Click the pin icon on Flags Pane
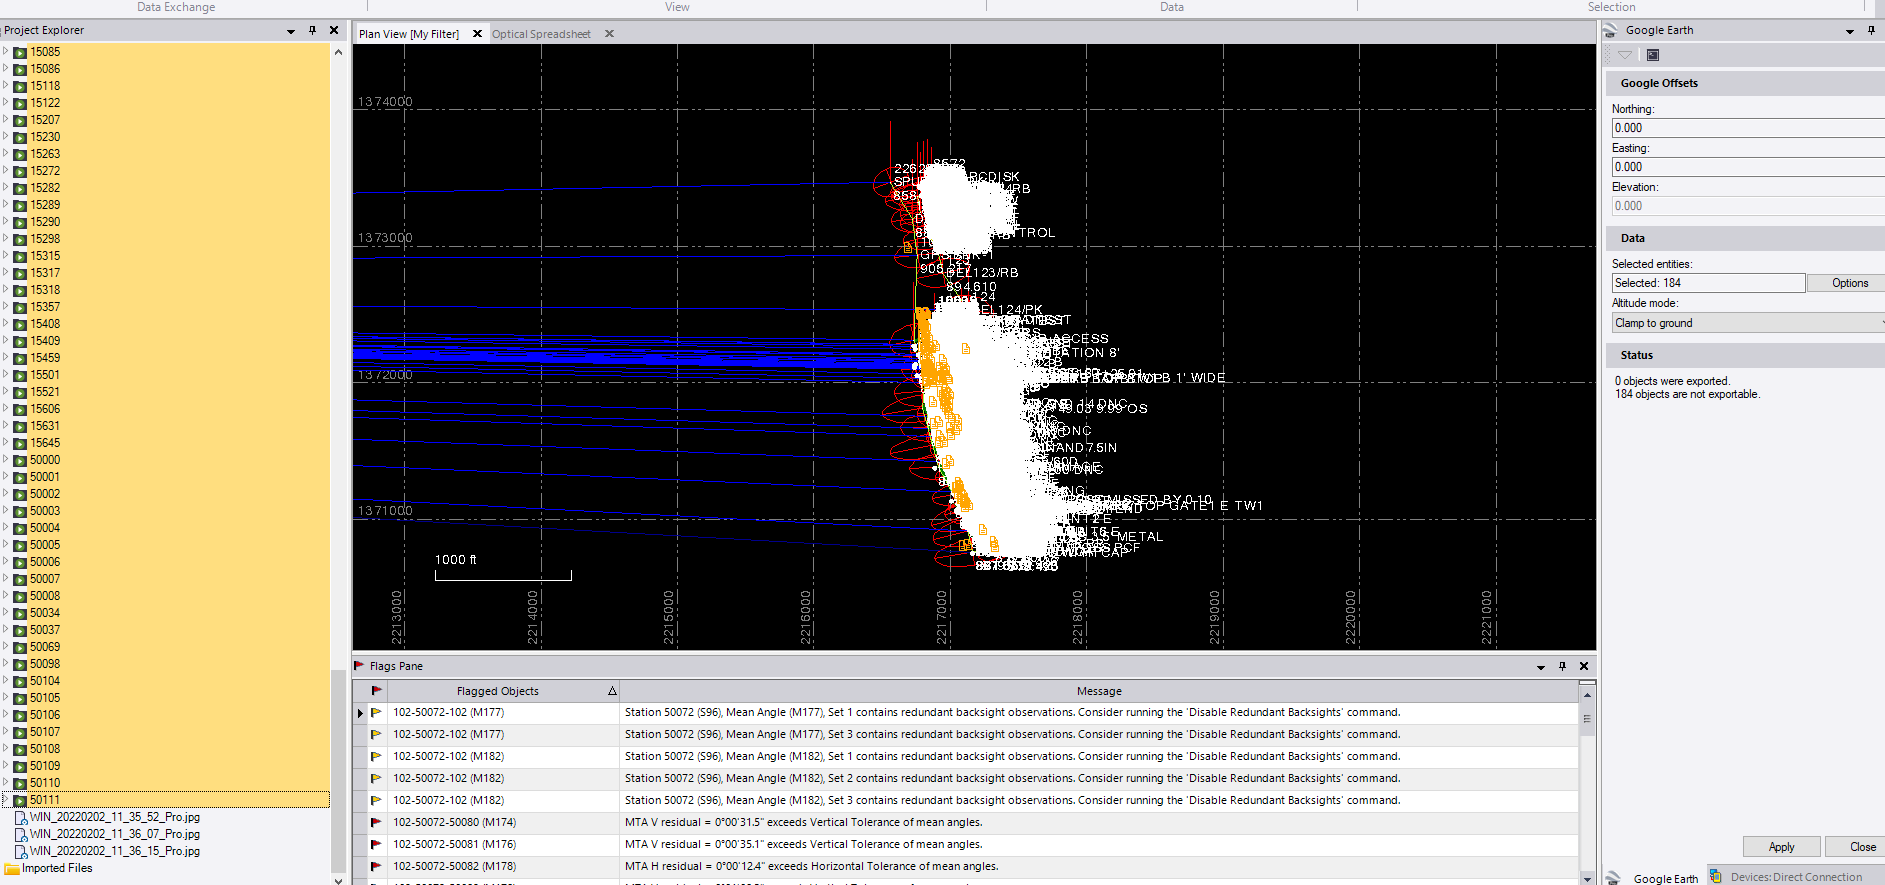 click(1562, 666)
